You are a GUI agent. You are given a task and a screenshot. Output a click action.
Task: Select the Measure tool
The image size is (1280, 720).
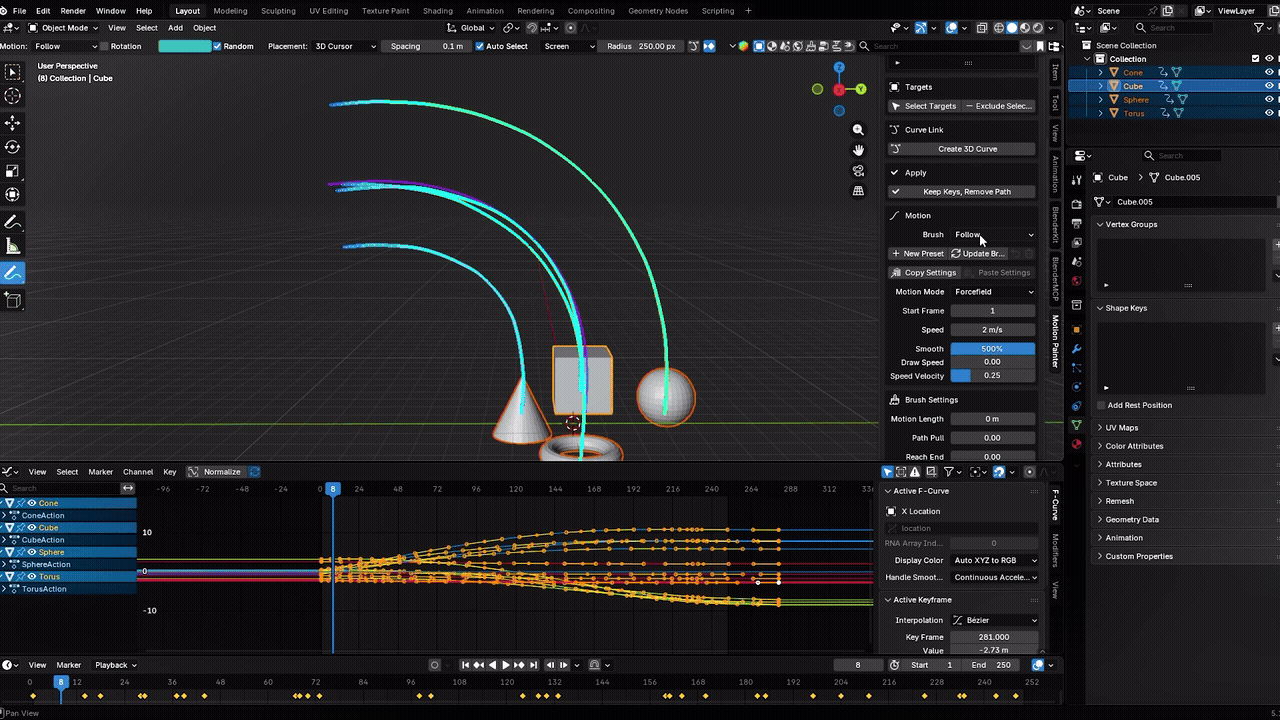point(13,246)
